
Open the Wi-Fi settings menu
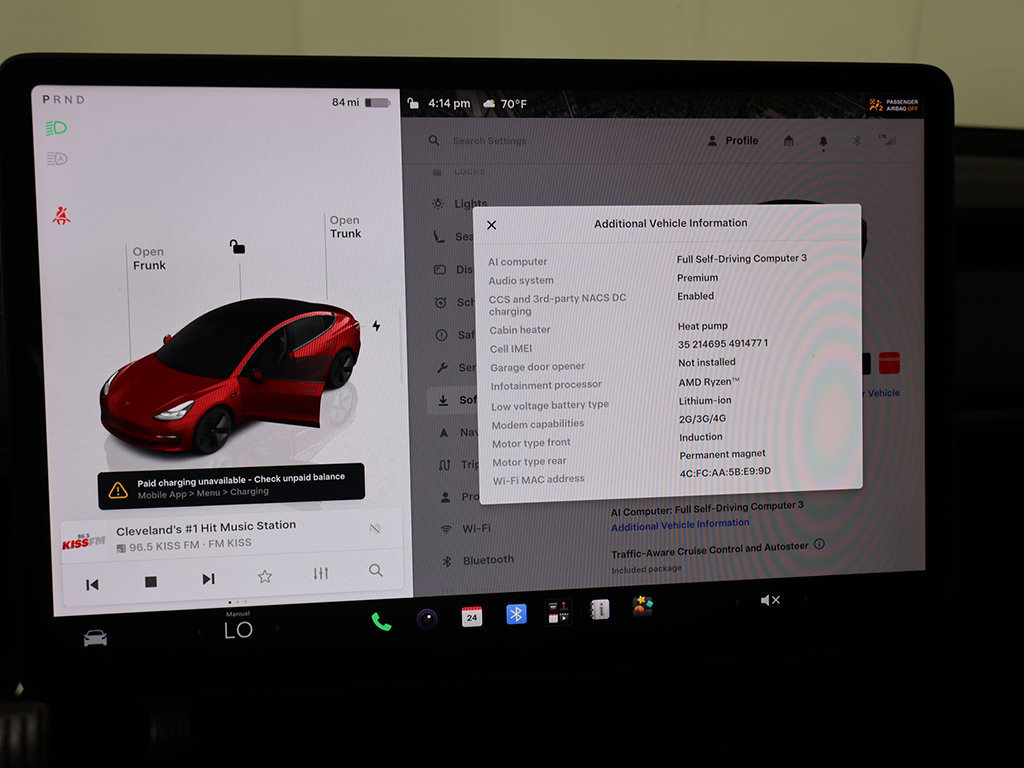466,528
